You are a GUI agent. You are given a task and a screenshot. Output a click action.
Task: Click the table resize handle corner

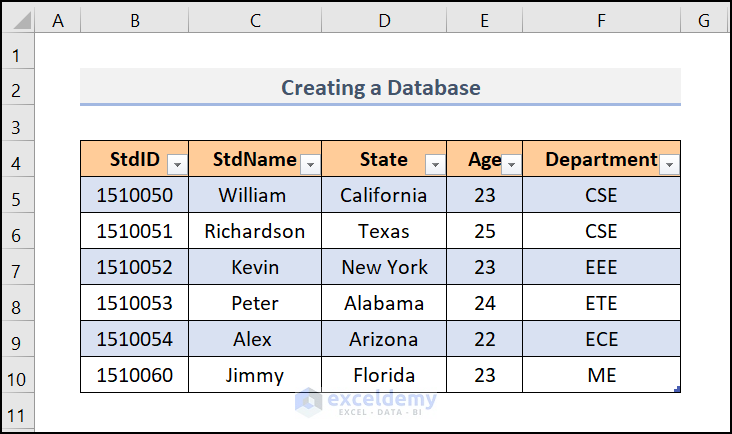tap(677, 389)
